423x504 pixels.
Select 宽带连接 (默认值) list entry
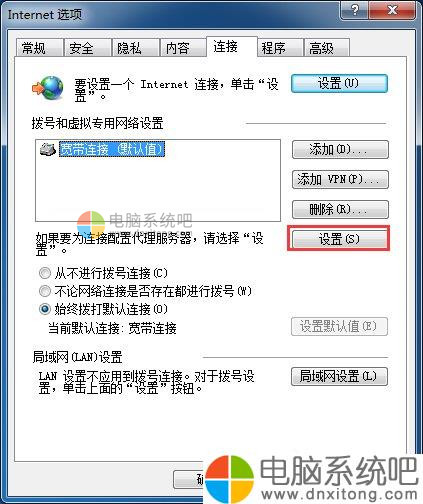[112, 150]
